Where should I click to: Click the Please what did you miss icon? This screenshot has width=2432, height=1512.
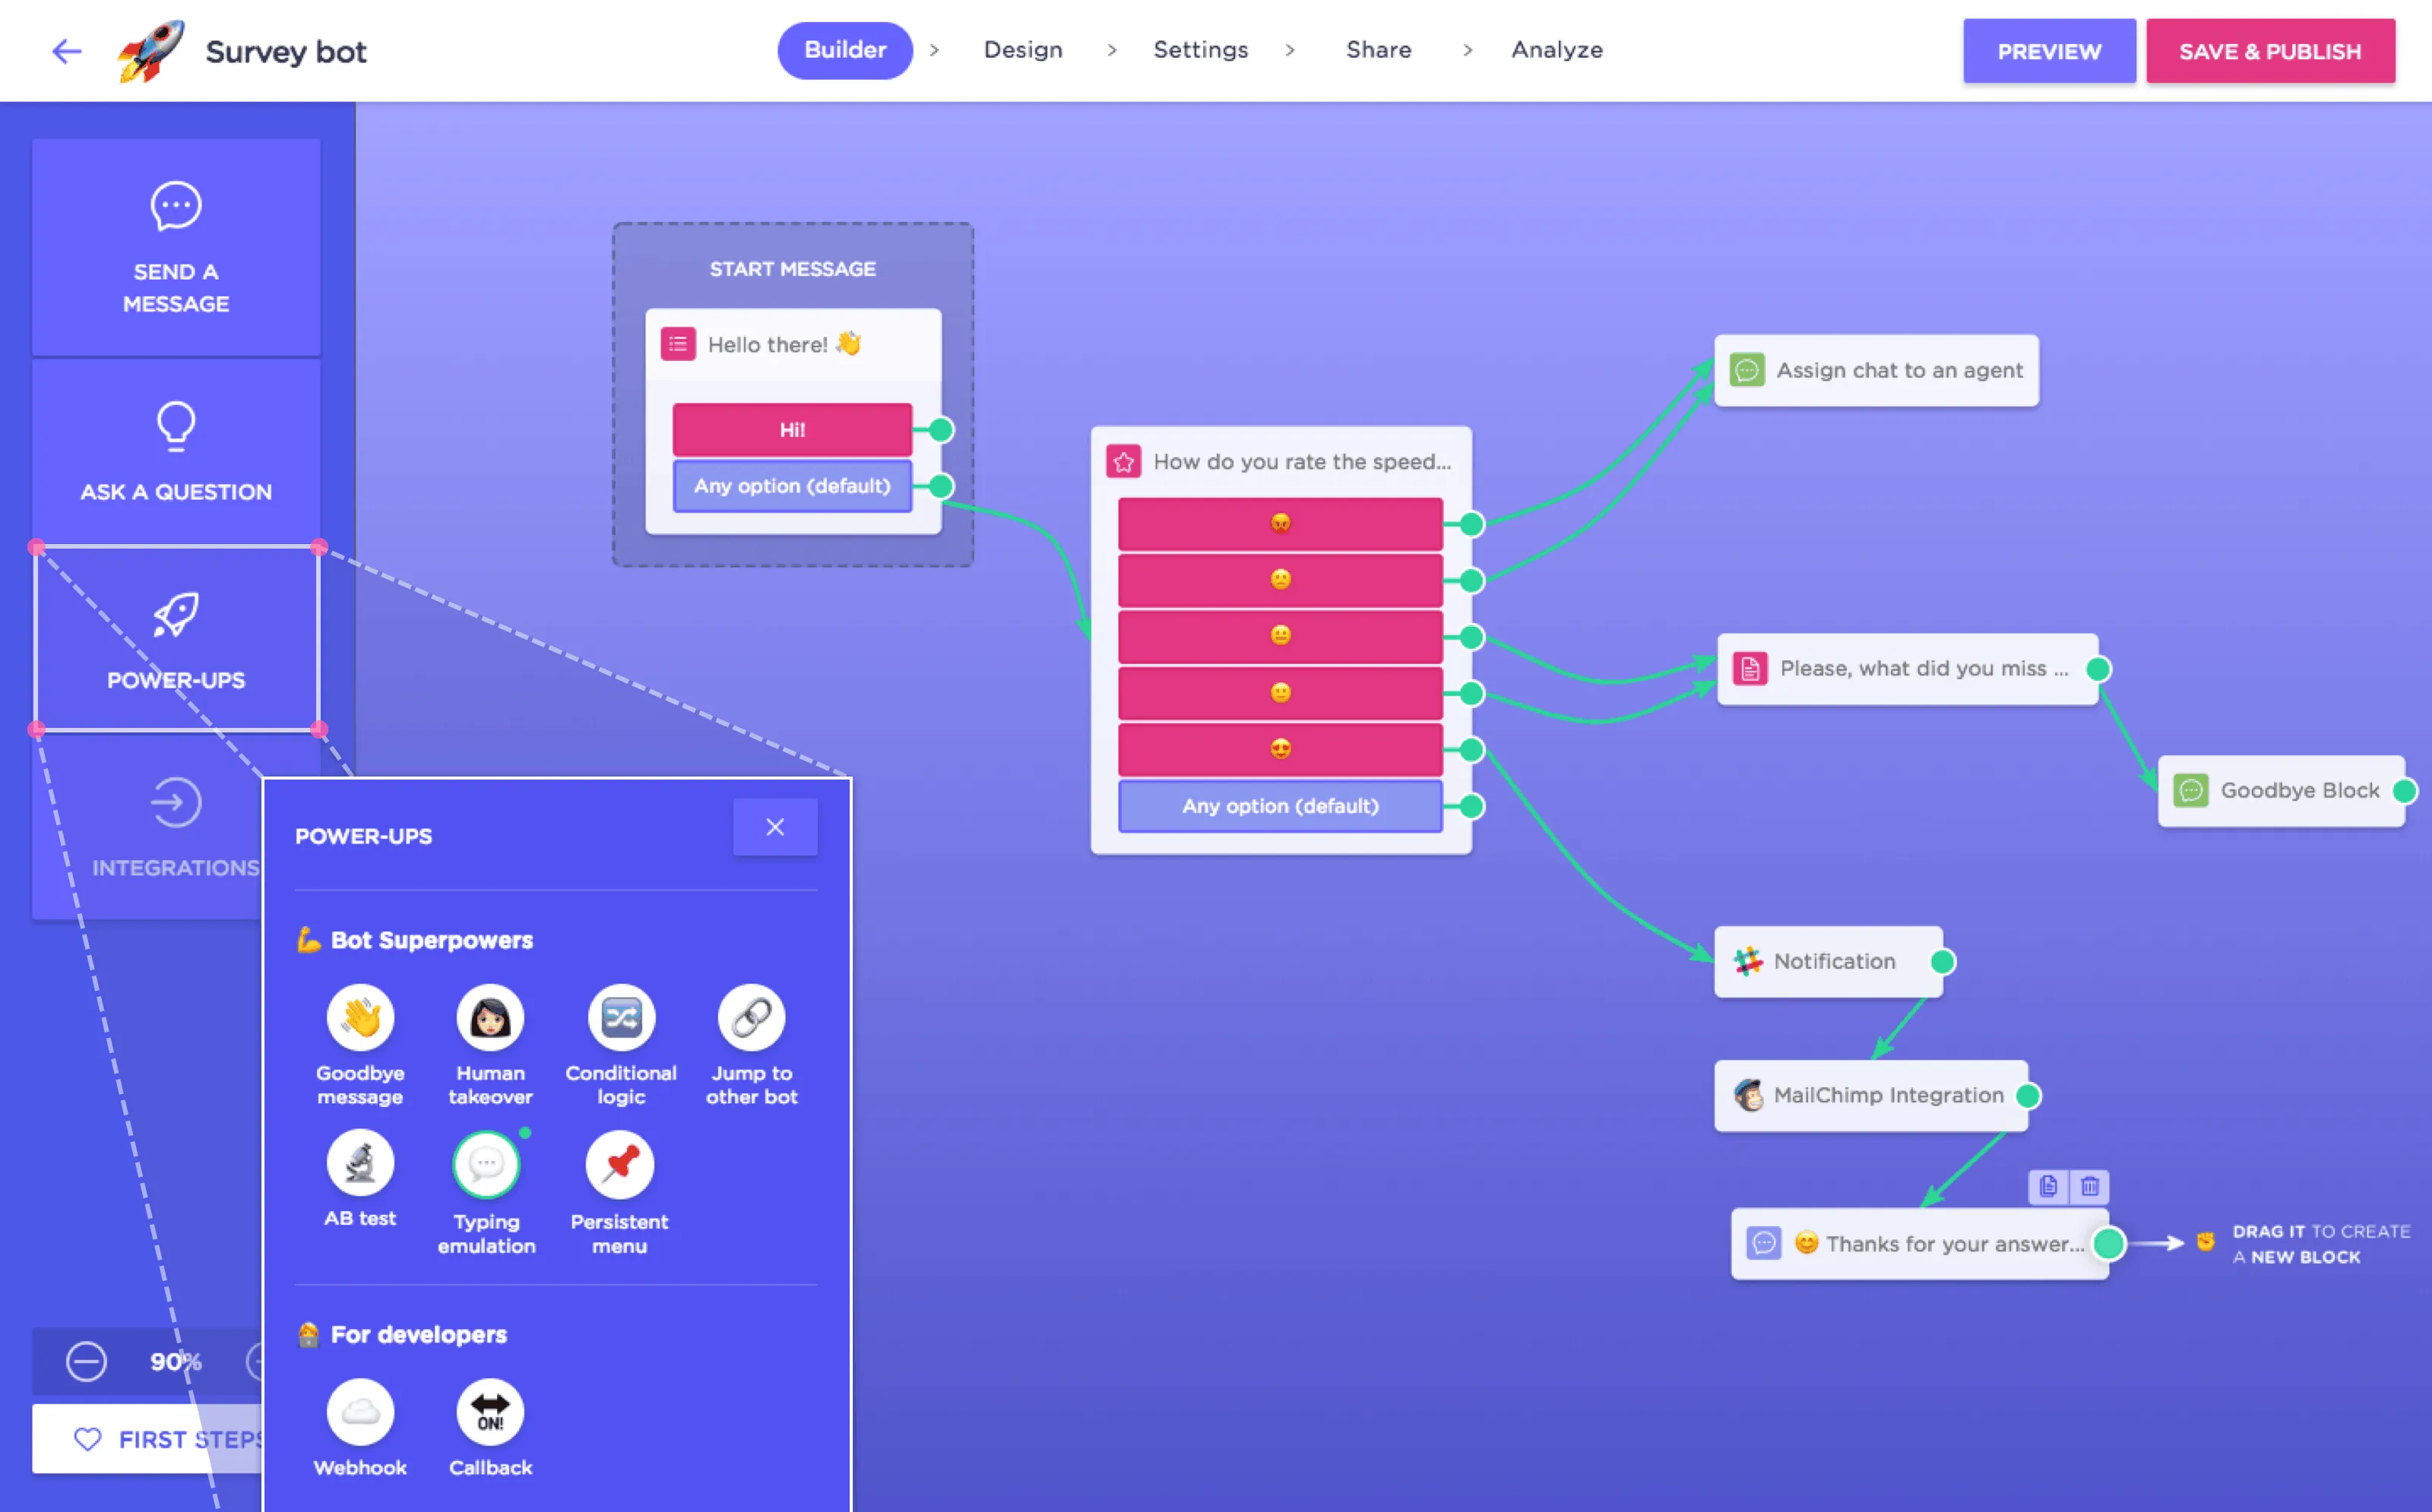click(1750, 668)
